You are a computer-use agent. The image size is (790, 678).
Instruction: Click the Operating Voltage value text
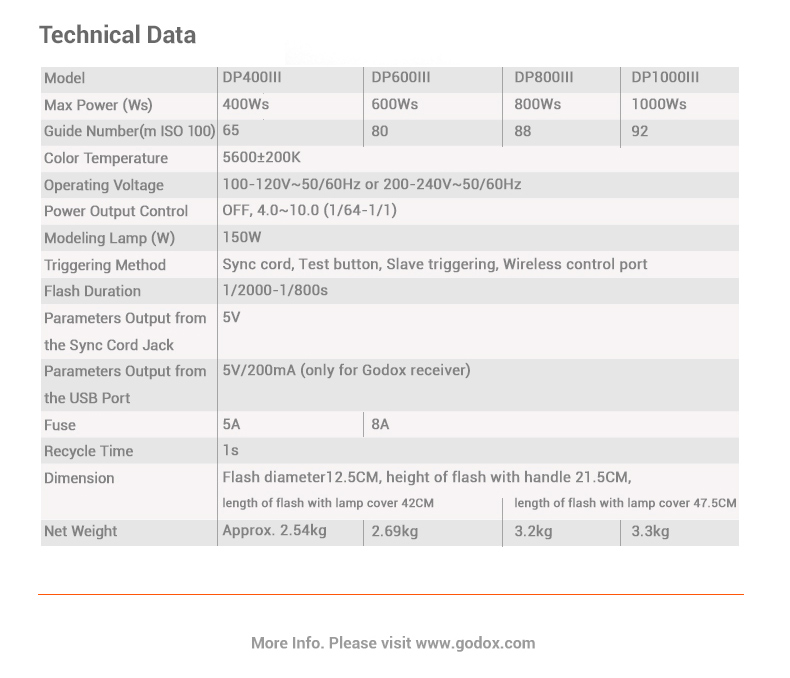371,185
